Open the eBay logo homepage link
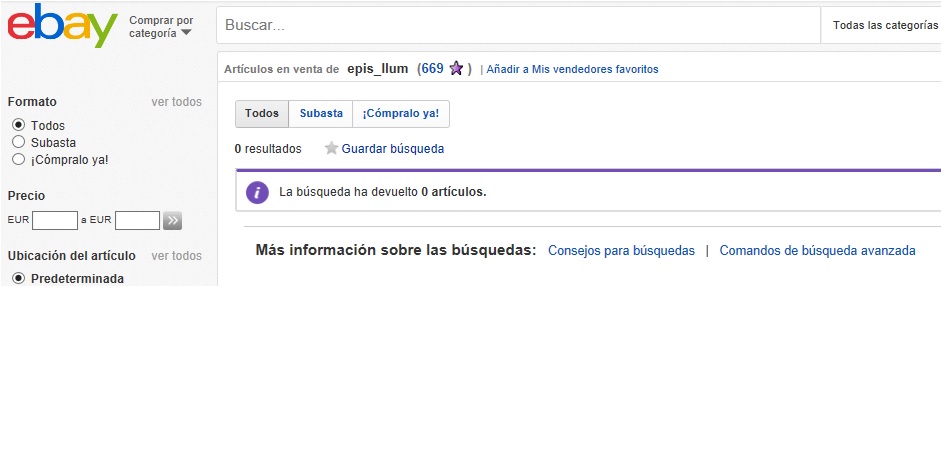This screenshot has height=472, width=942. pos(62,25)
